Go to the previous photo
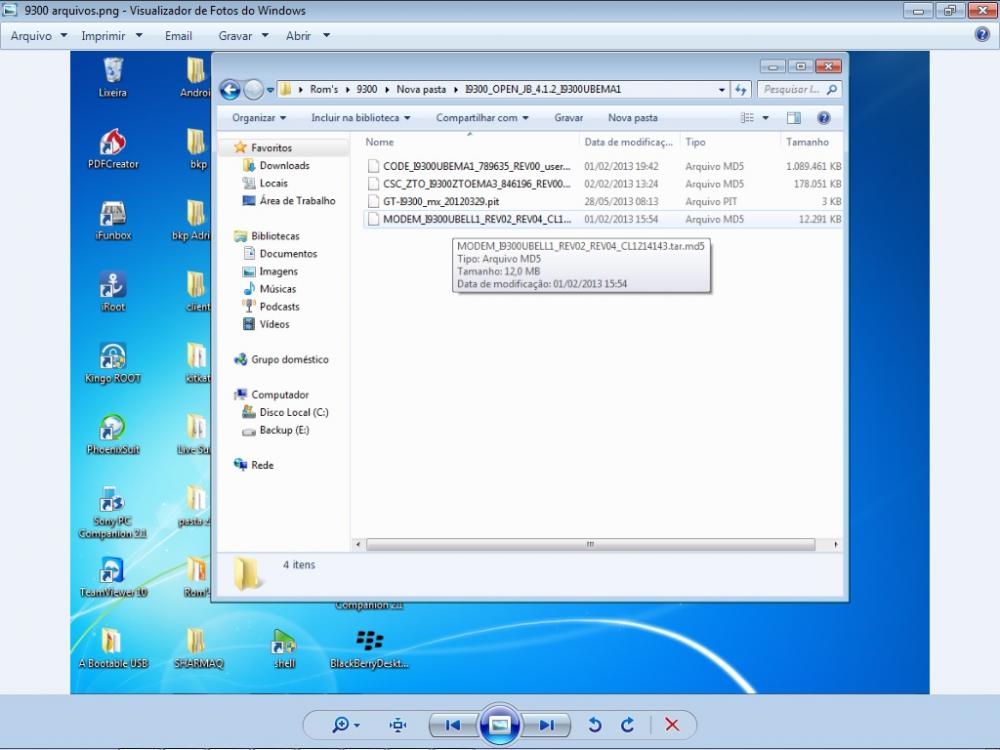The height and width of the screenshot is (750, 1000). (x=453, y=725)
